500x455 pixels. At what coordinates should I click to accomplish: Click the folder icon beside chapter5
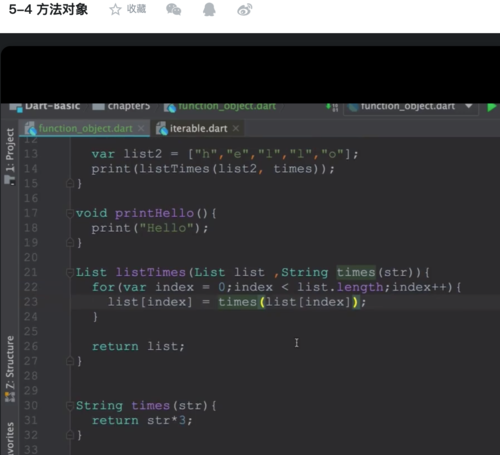click(x=98, y=106)
